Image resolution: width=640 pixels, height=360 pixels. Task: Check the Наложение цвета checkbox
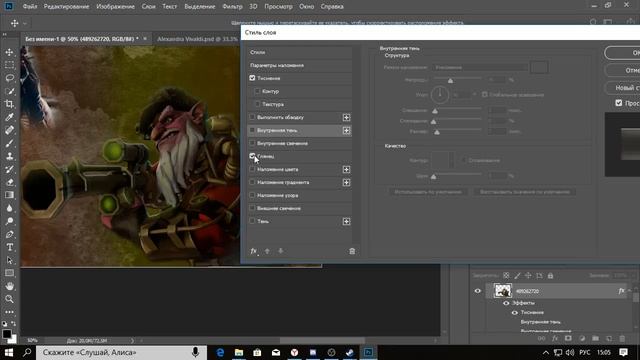click(252, 169)
